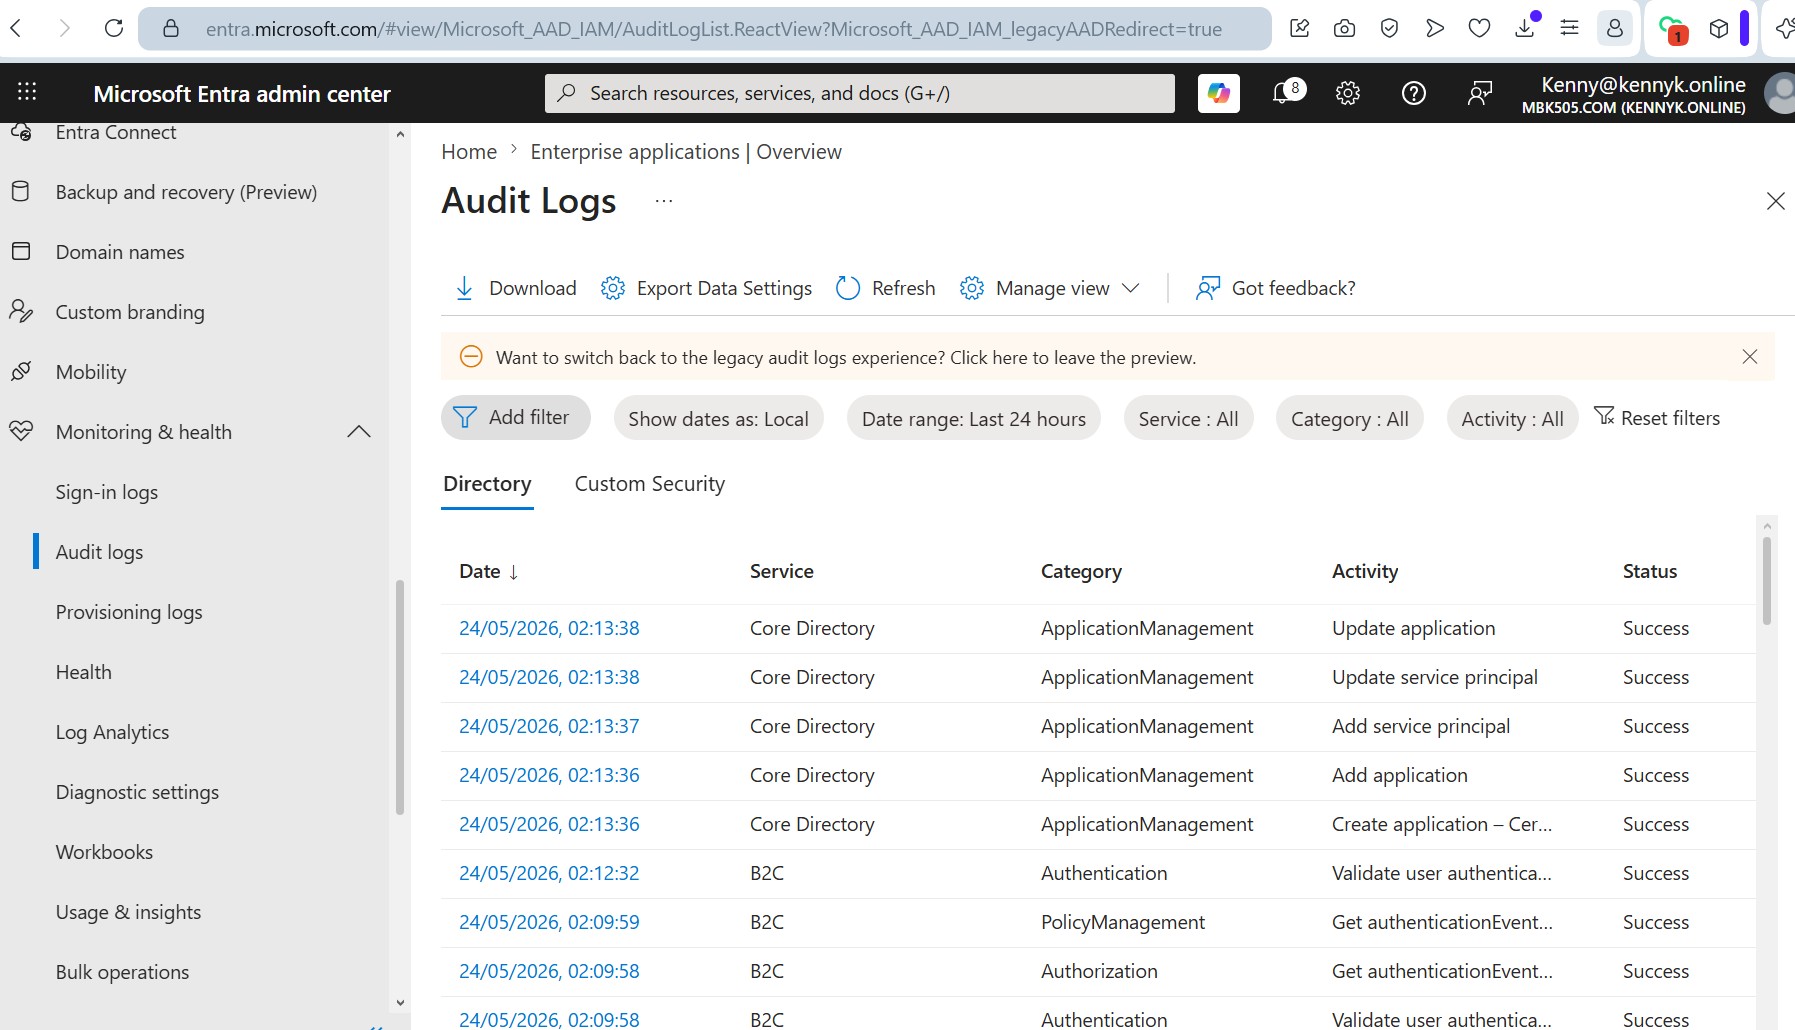Collapse the Monitoring & health section

(359, 431)
